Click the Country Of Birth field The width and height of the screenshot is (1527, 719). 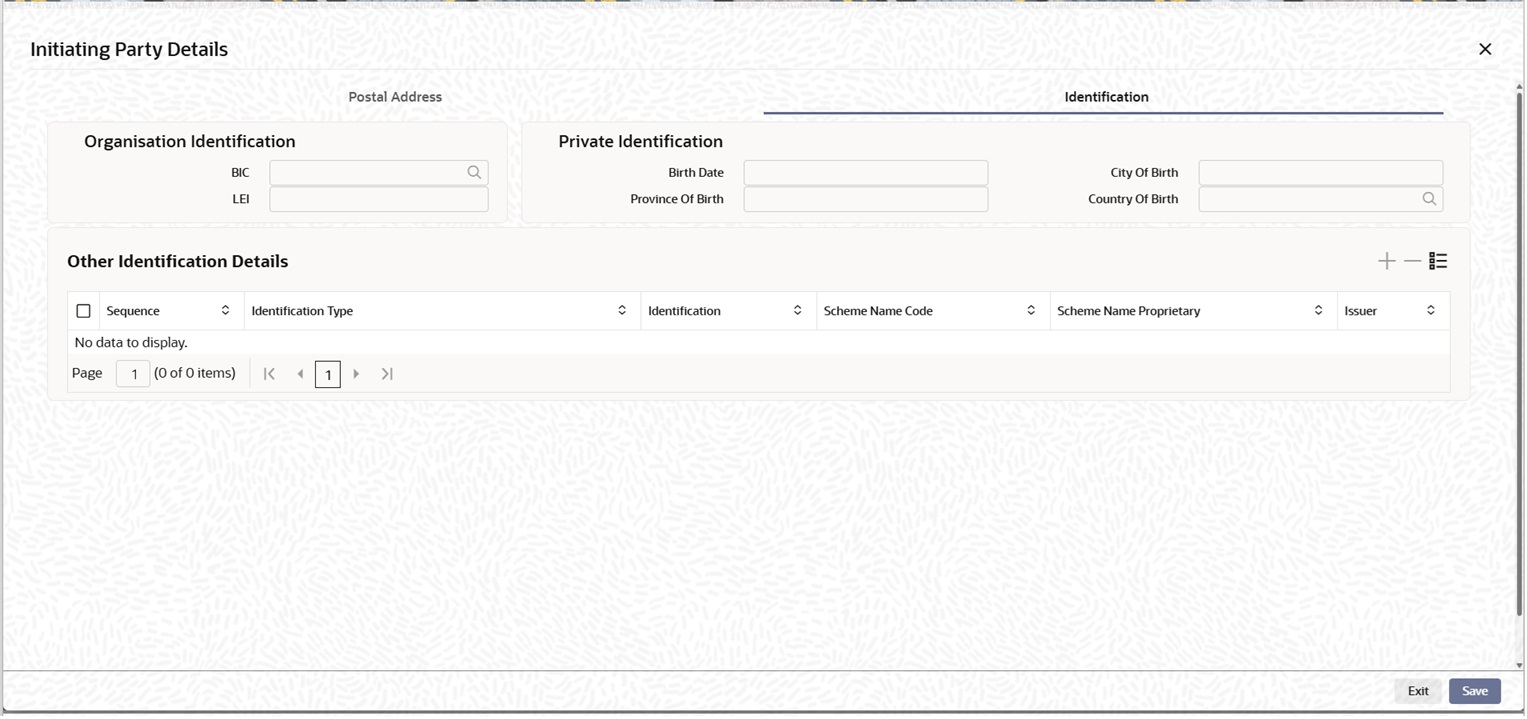tap(1321, 199)
